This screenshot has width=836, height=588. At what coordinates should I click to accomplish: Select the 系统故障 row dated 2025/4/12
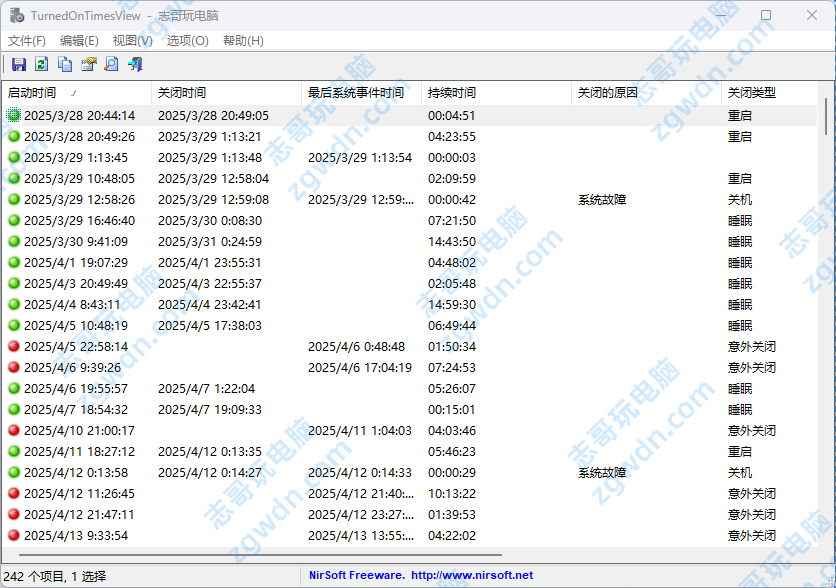pyautogui.click(x=601, y=472)
